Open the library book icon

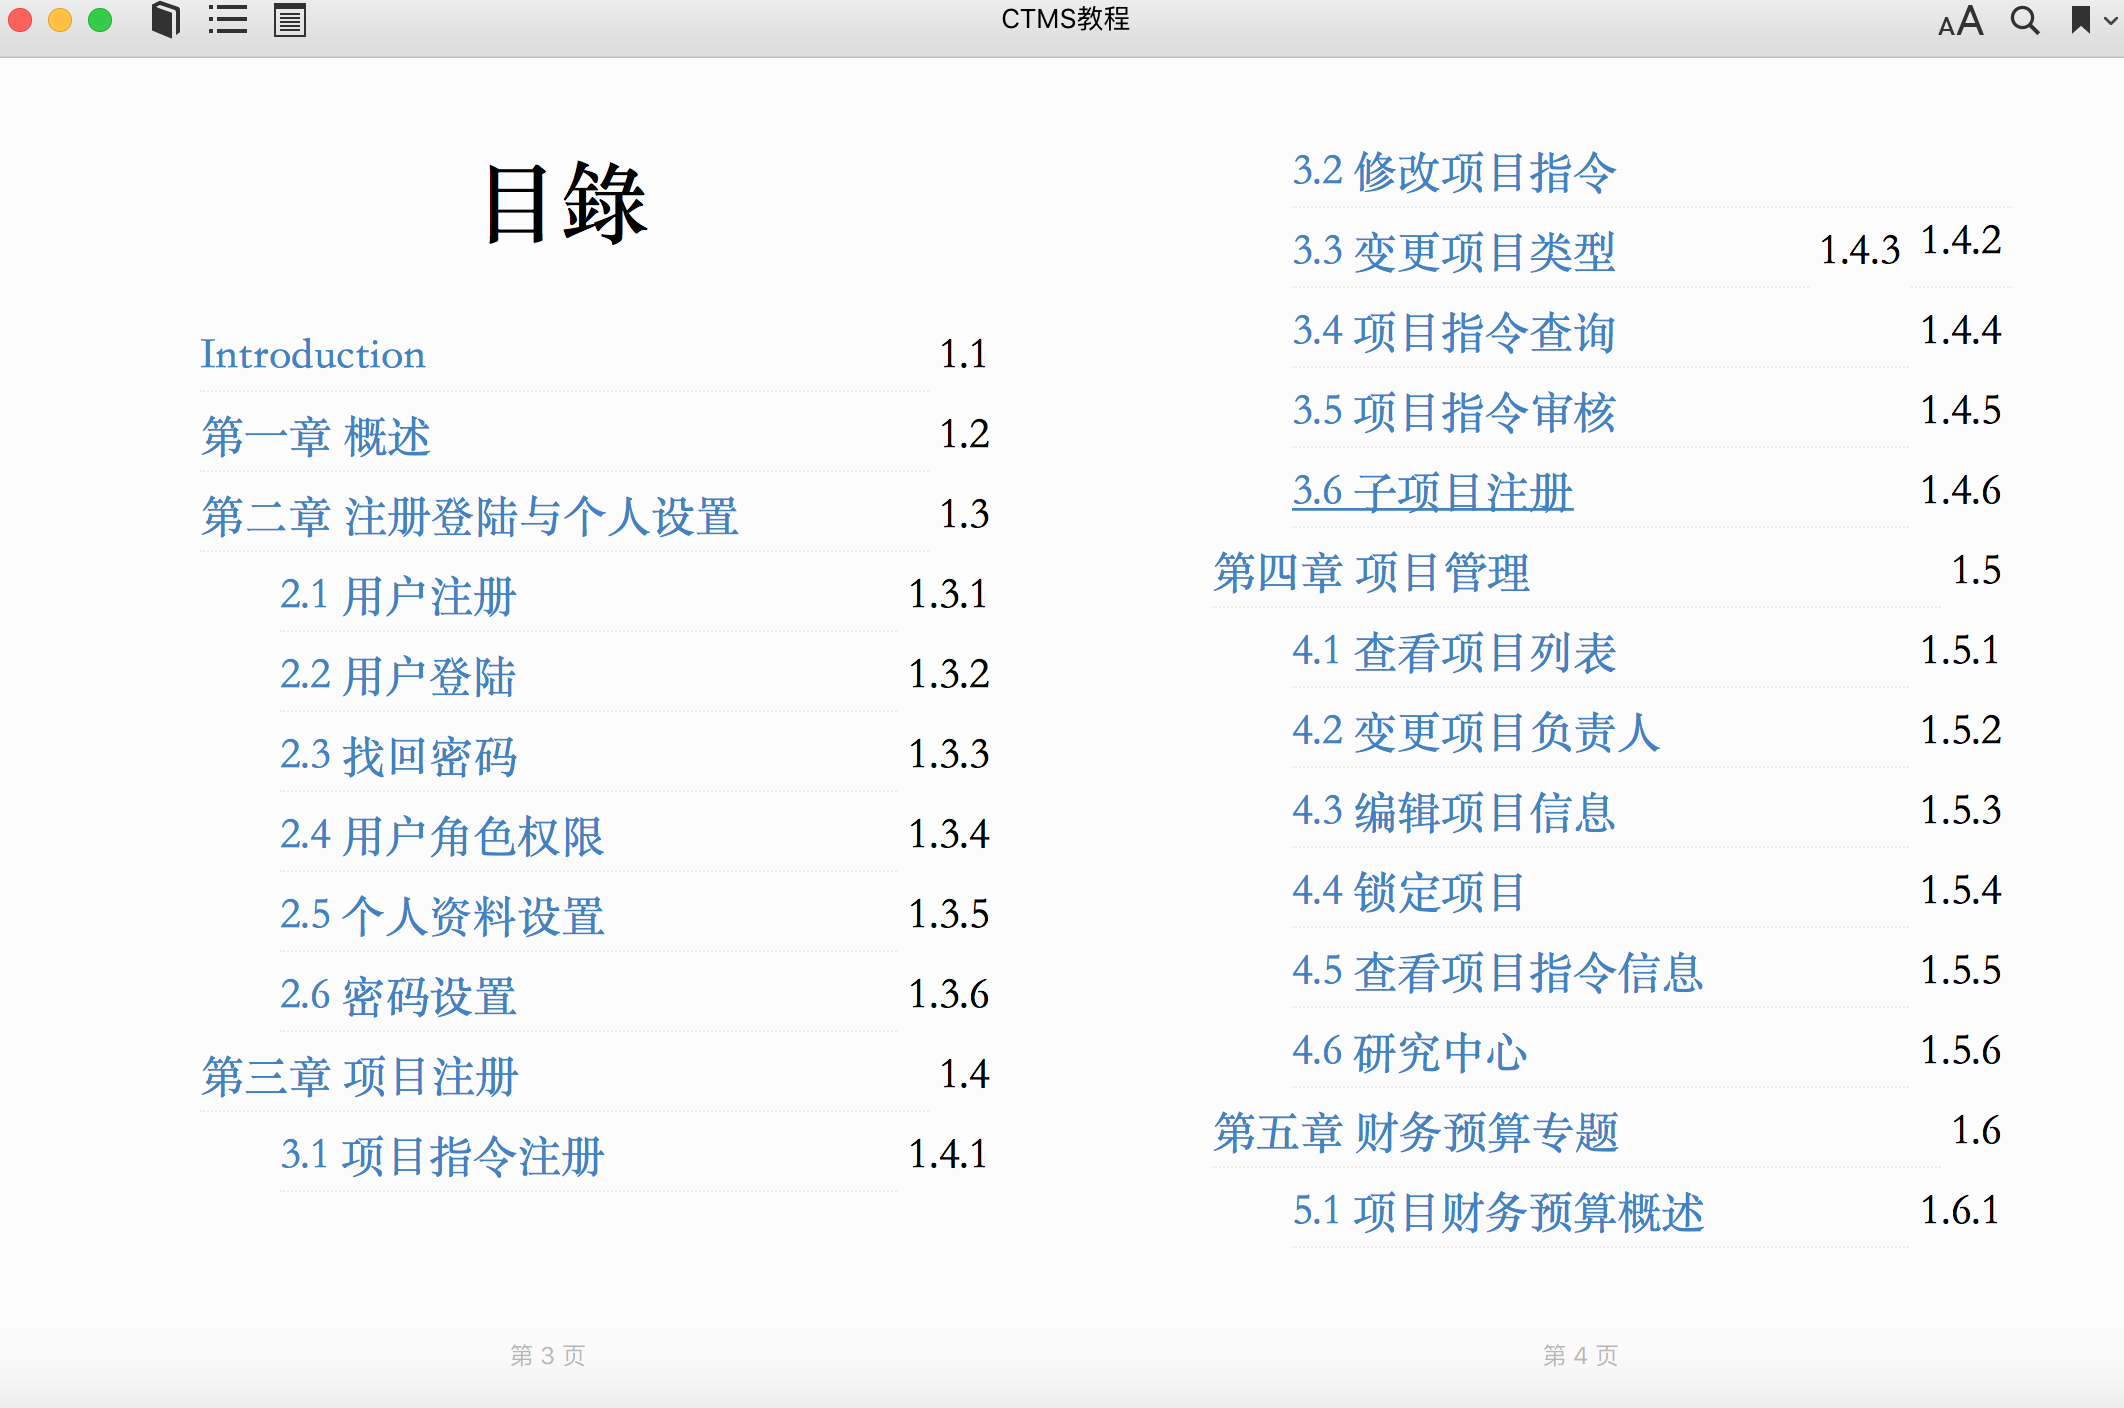point(166,20)
